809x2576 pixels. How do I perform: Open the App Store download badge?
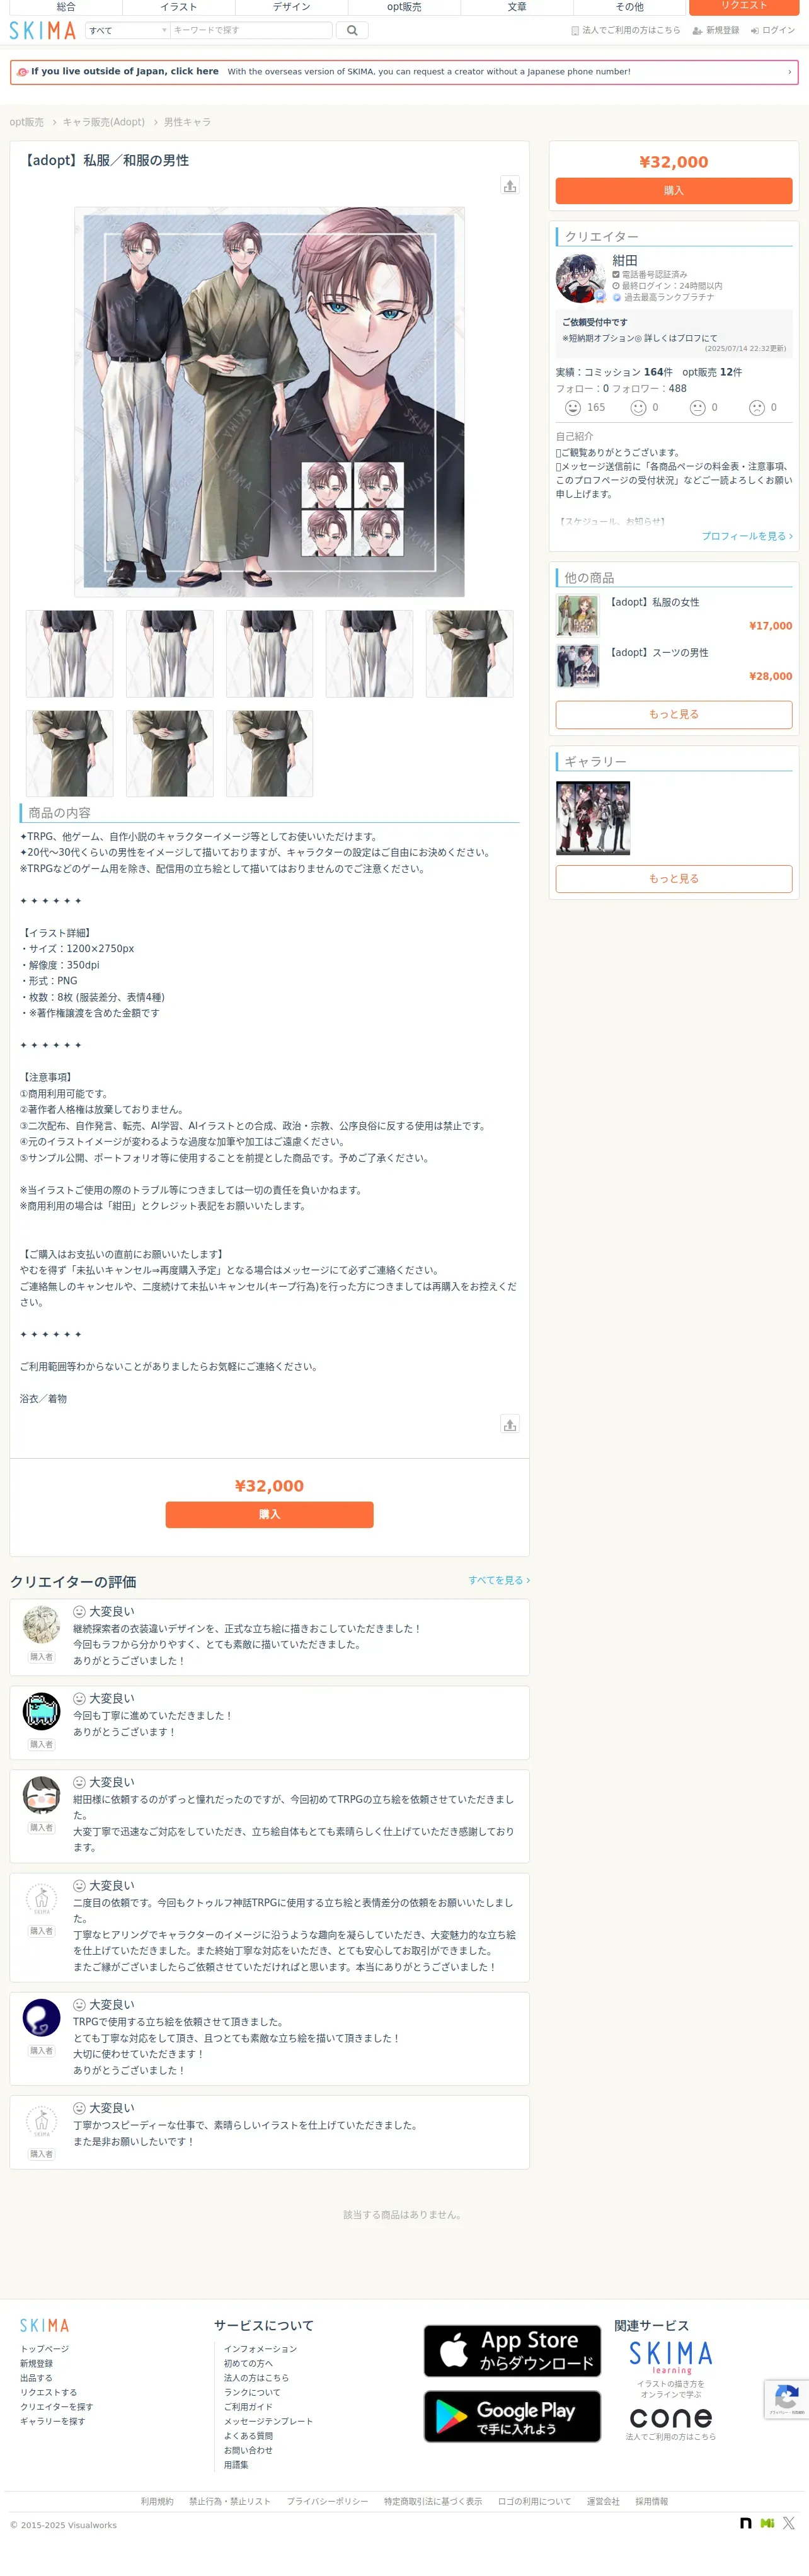[512, 2351]
